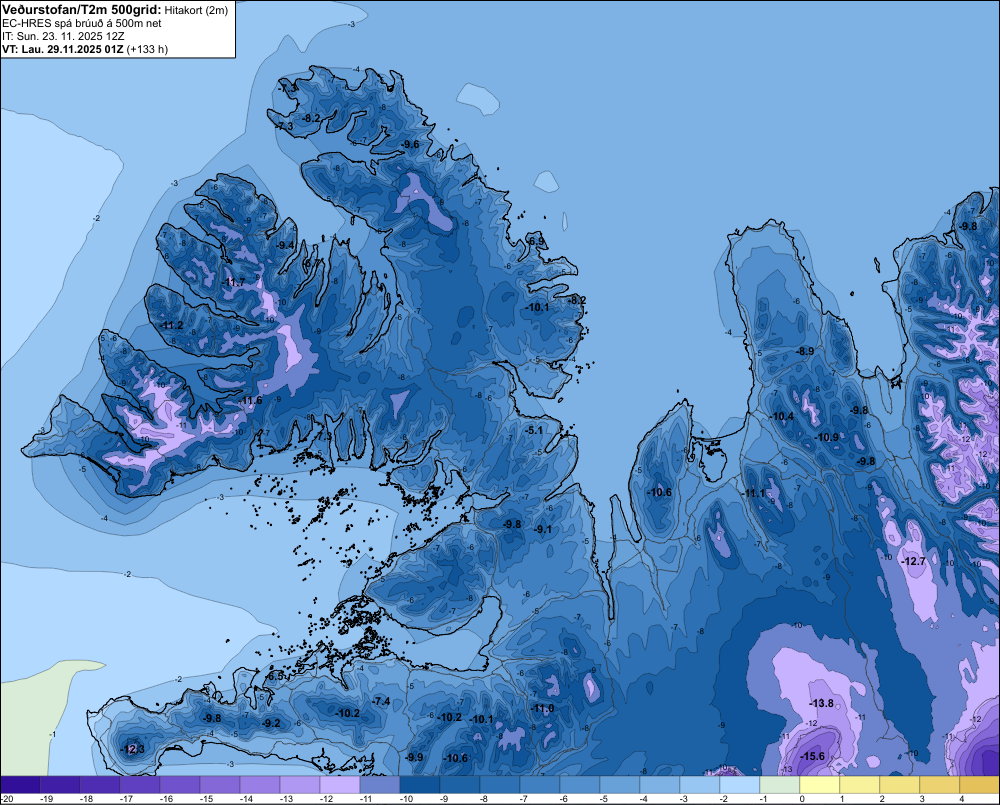Screen dimensions: 1000x805
Task: Click the -9.1 temperature value on map
Action: coord(542,529)
